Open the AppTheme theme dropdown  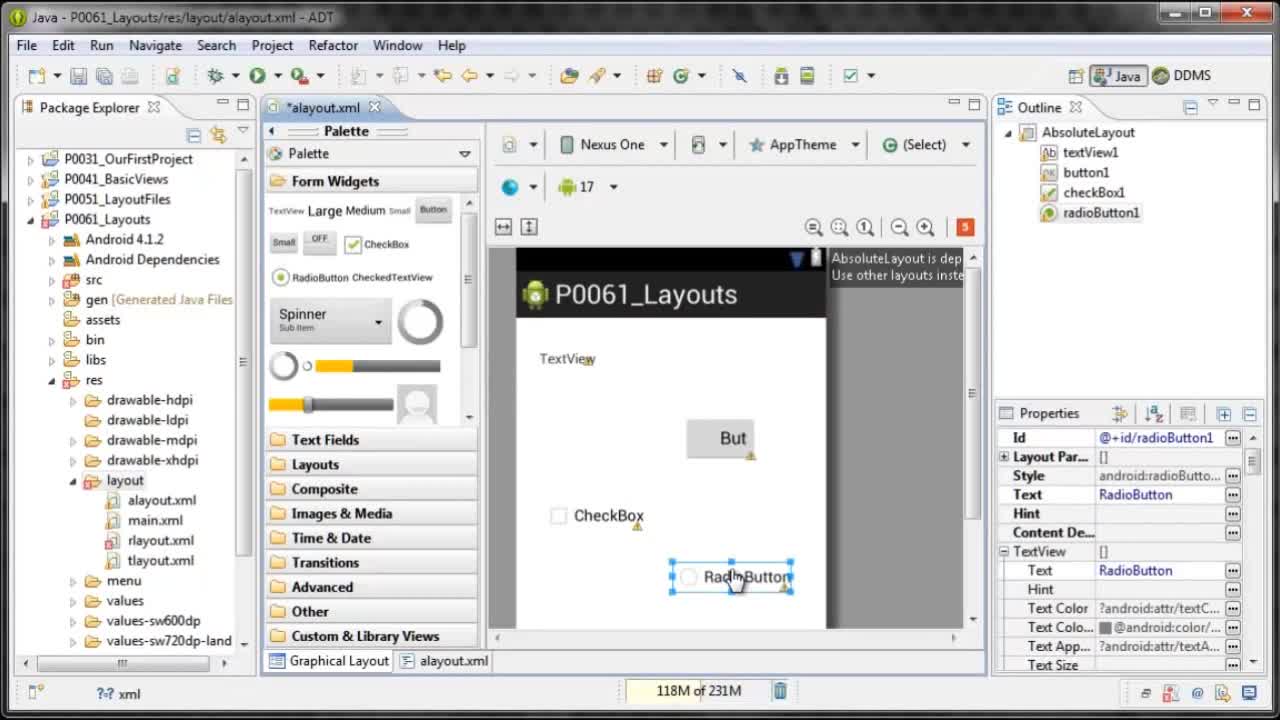click(x=803, y=145)
